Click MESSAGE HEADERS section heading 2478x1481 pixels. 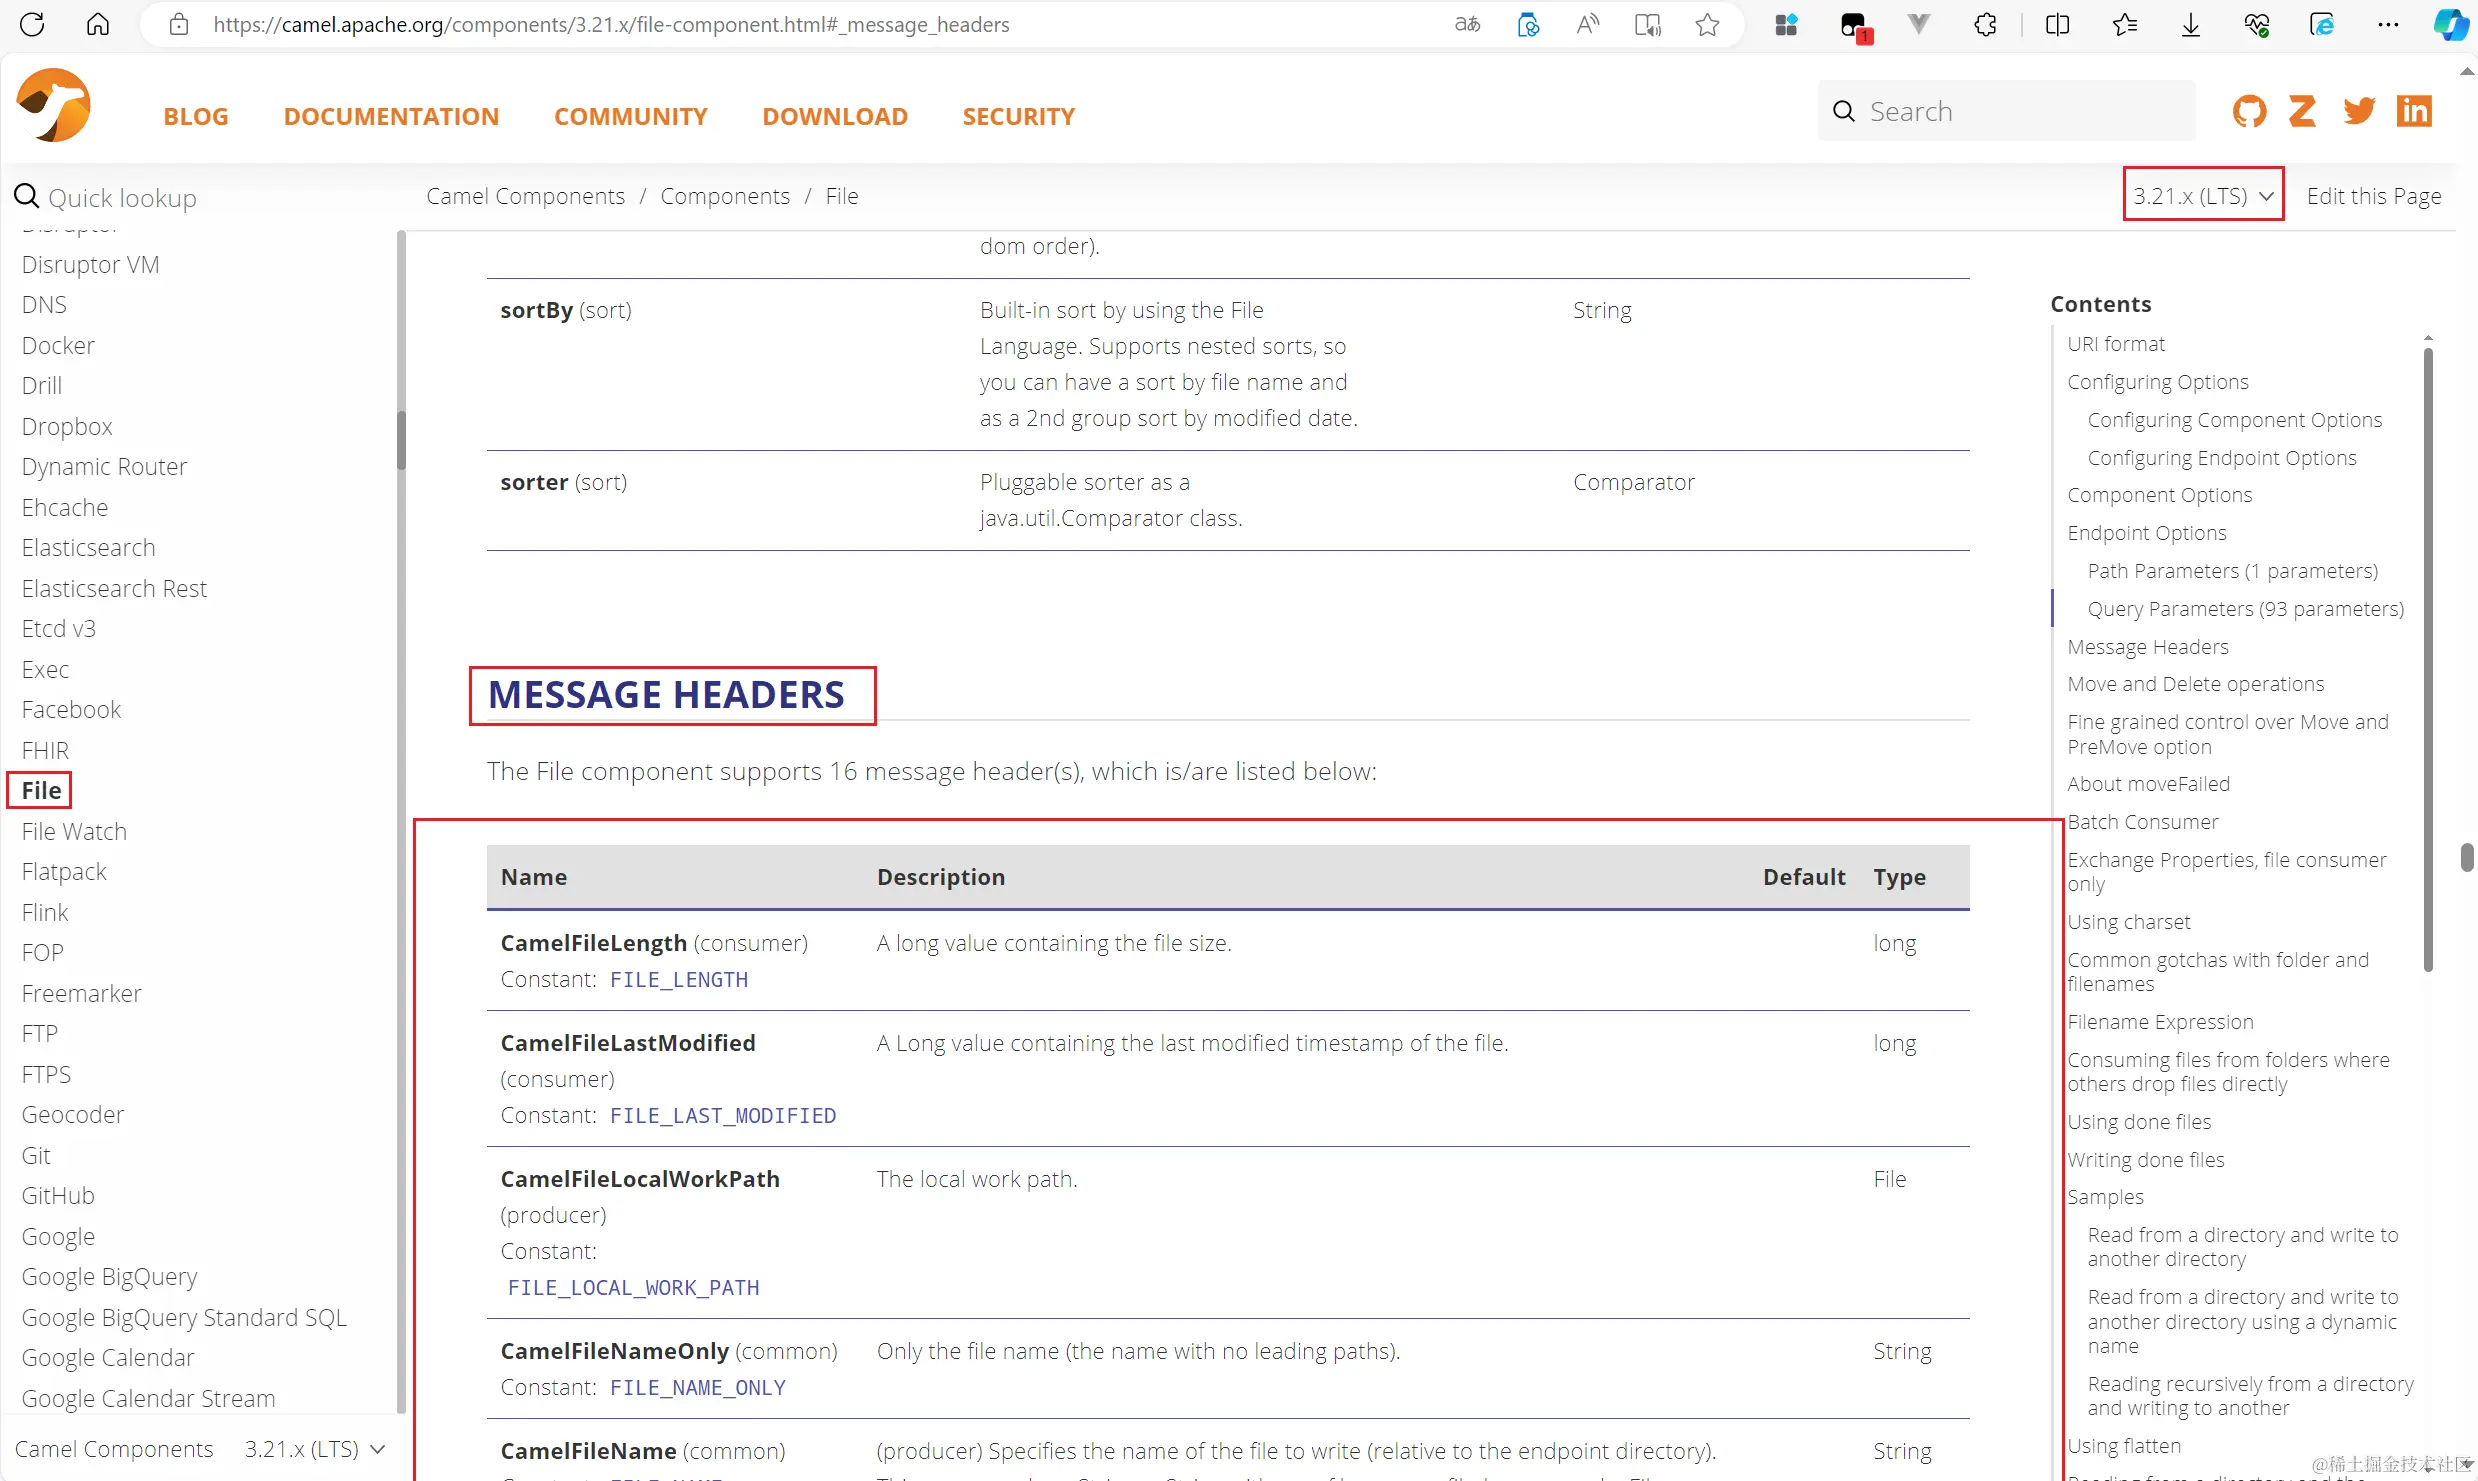tap(666, 694)
